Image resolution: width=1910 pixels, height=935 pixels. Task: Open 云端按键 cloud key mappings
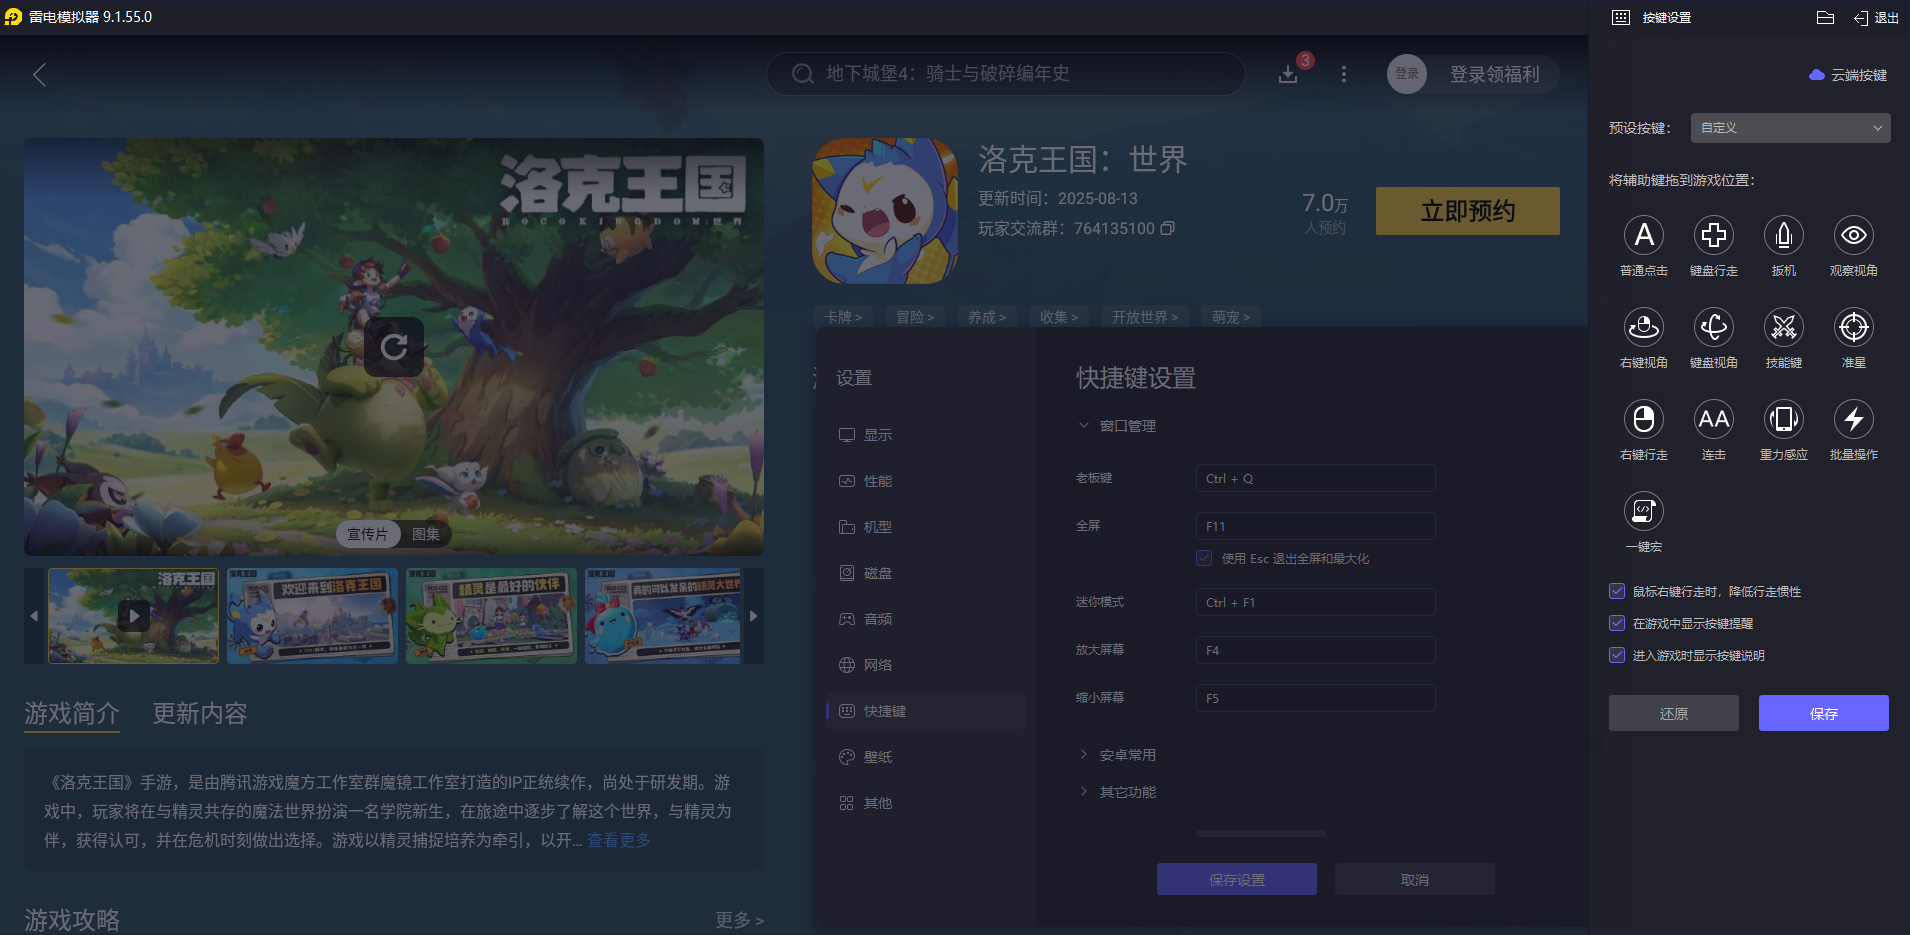coord(1848,75)
